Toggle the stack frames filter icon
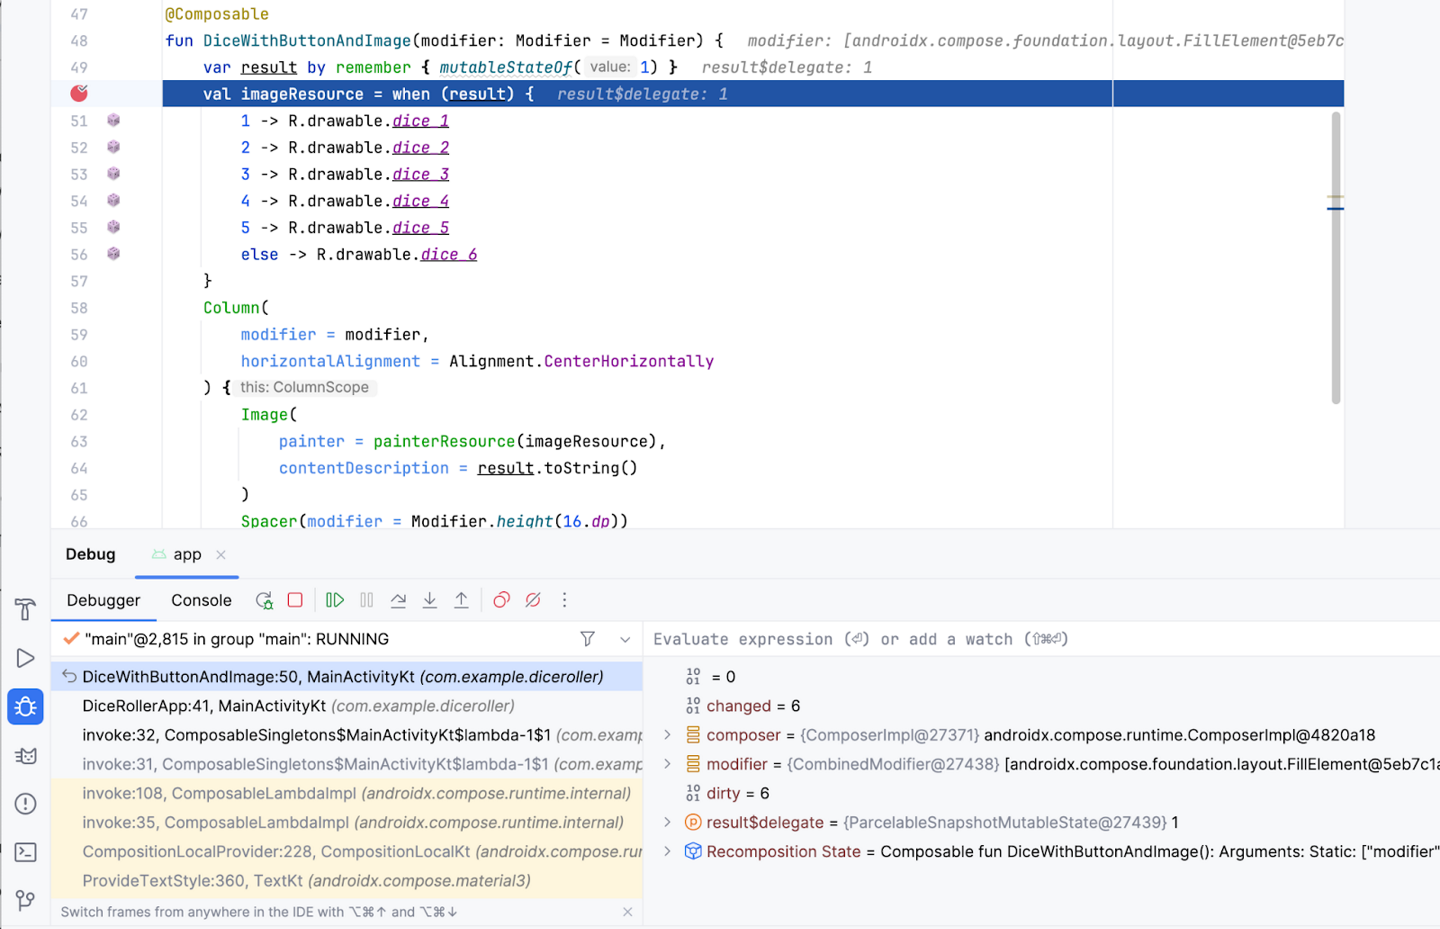The height and width of the screenshot is (929, 1440). (588, 639)
